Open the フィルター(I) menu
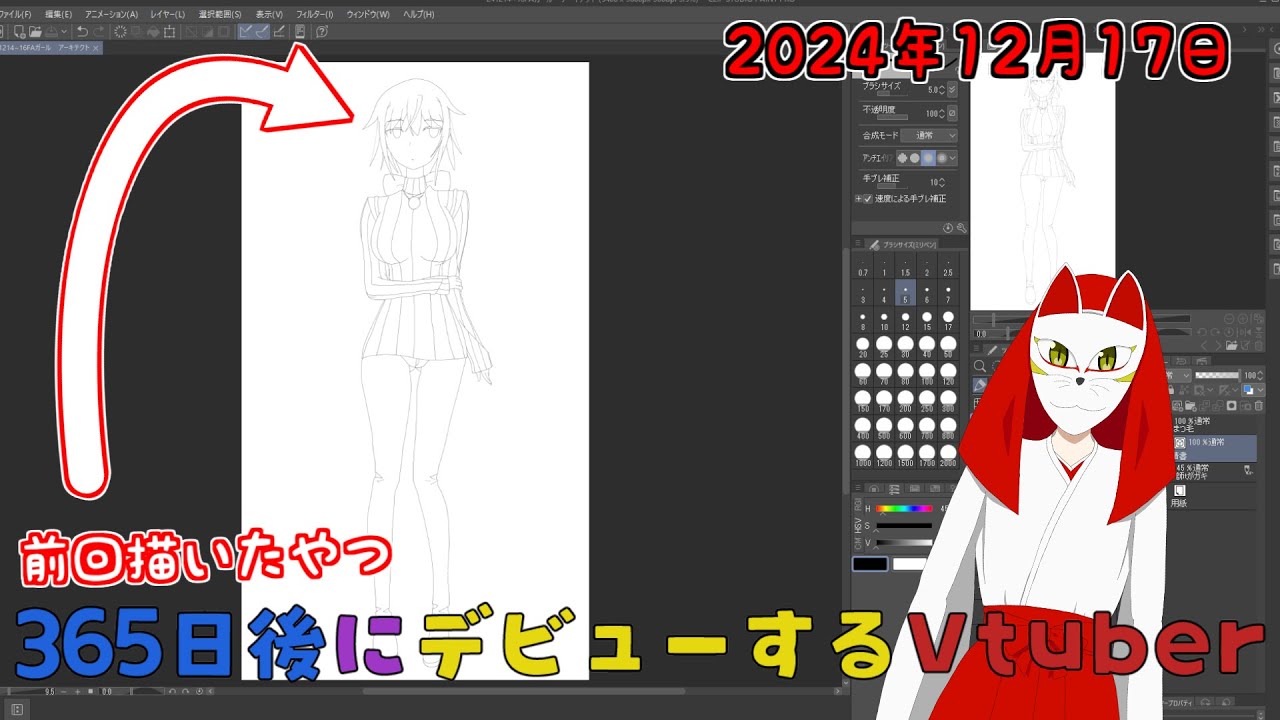This screenshot has height=720, width=1280. [314, 15]
